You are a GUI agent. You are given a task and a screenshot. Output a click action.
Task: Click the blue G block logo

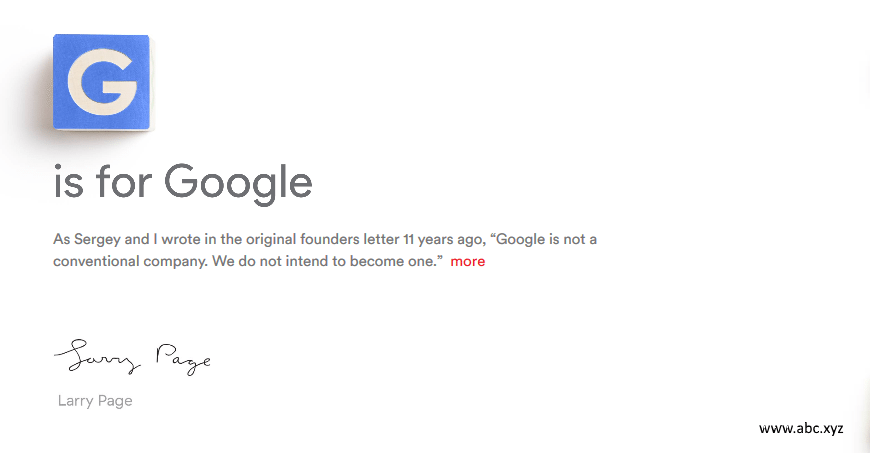[x=101, y=82]
